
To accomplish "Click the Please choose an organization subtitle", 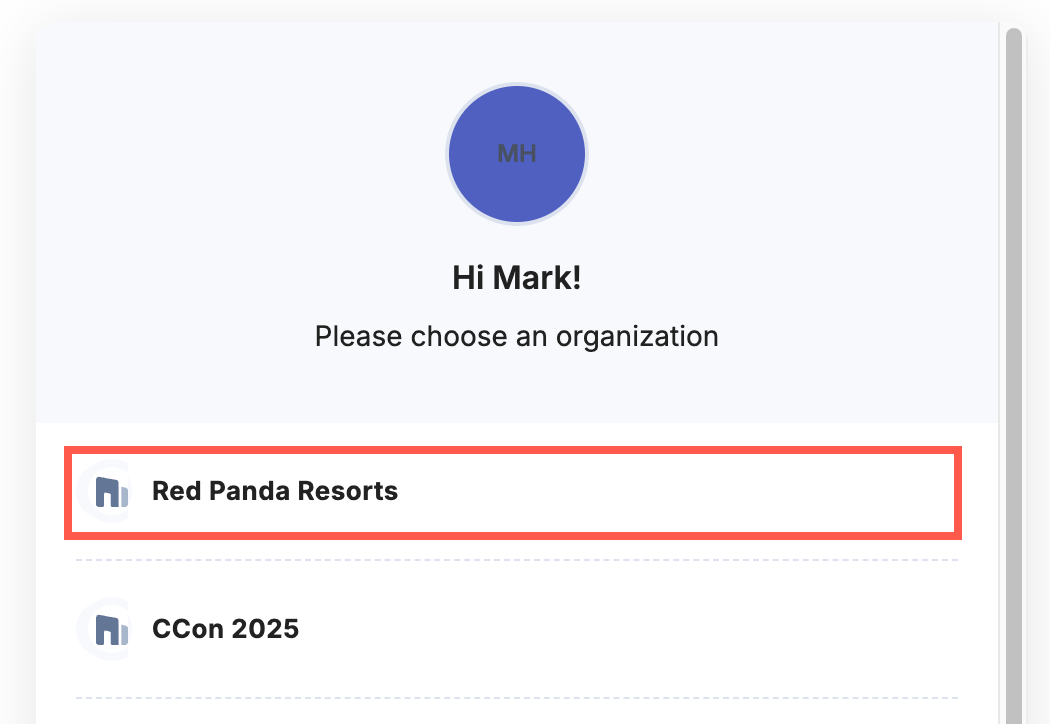I will (516, 336).
